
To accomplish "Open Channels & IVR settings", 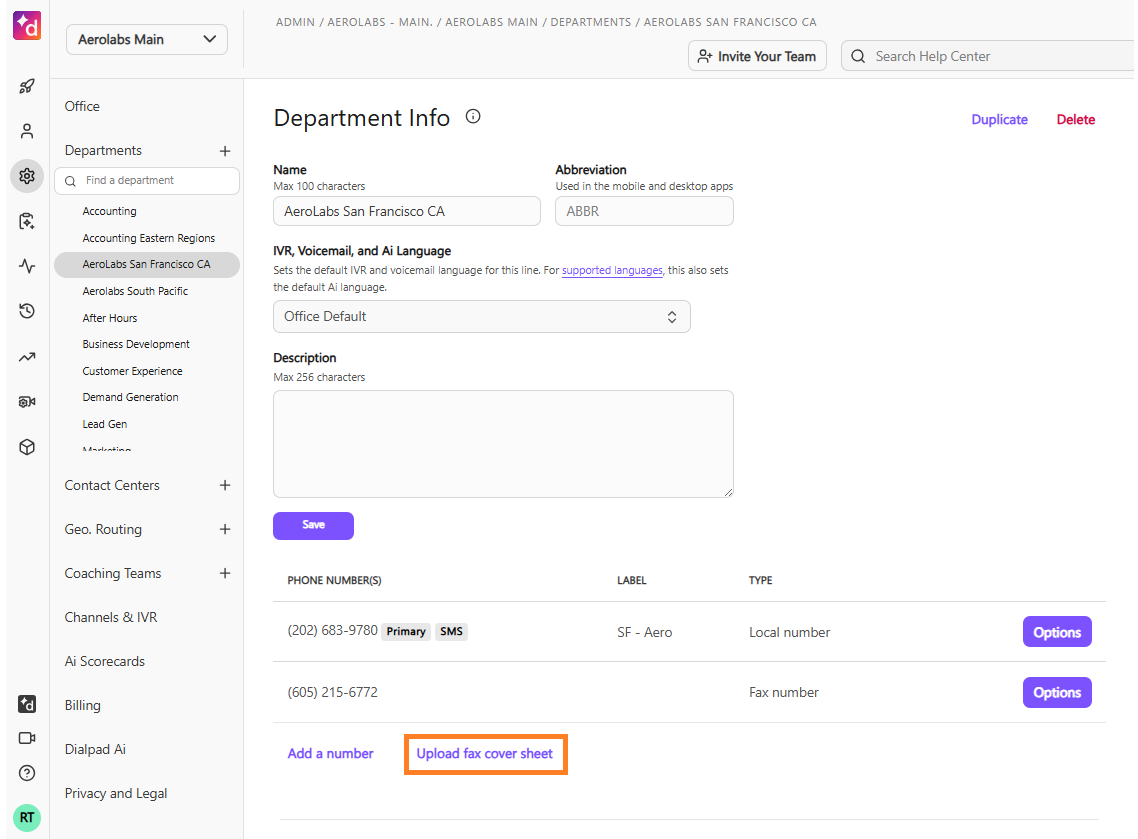I will pyautogui.click(x=111, y=617).
